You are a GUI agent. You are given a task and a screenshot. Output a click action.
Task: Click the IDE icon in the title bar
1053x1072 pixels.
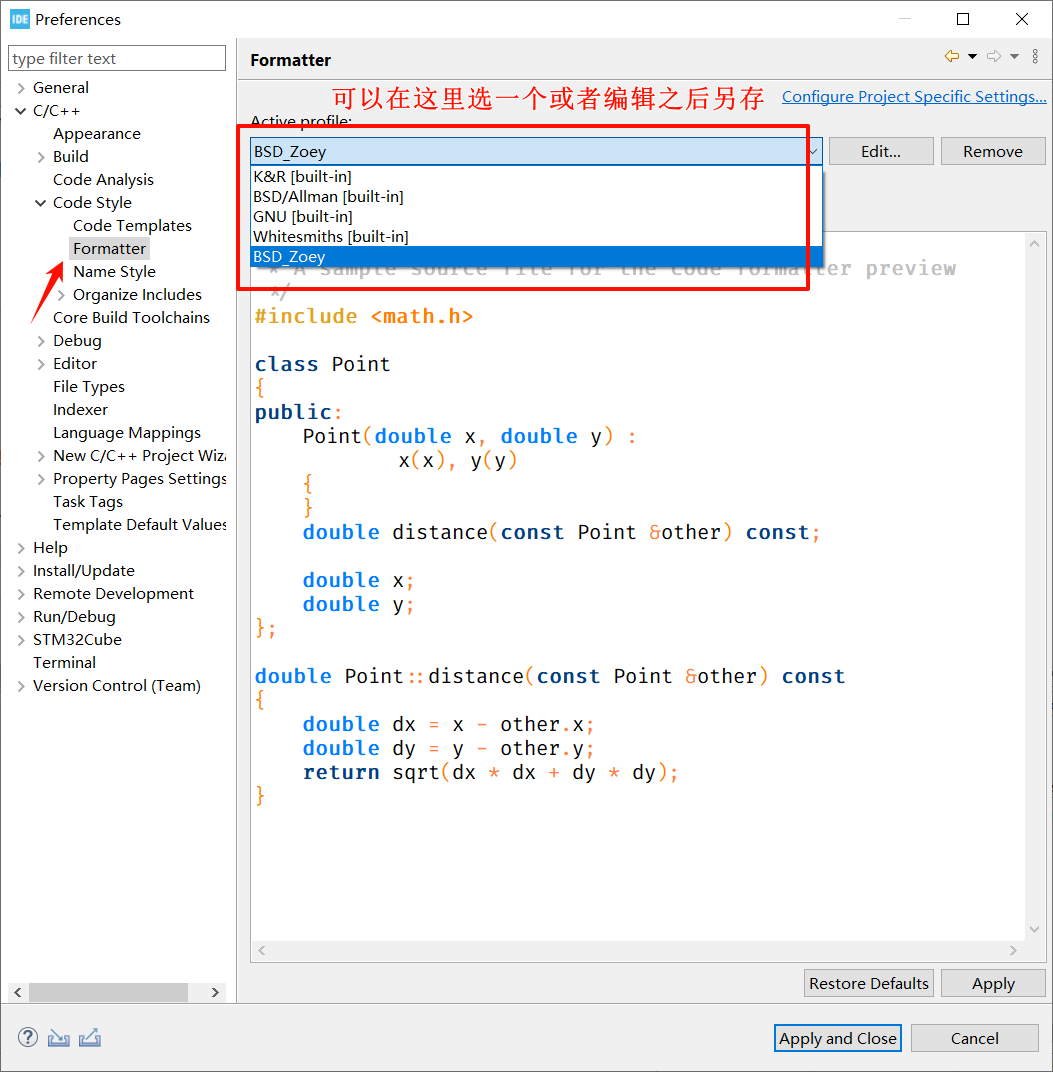point(19,18)
